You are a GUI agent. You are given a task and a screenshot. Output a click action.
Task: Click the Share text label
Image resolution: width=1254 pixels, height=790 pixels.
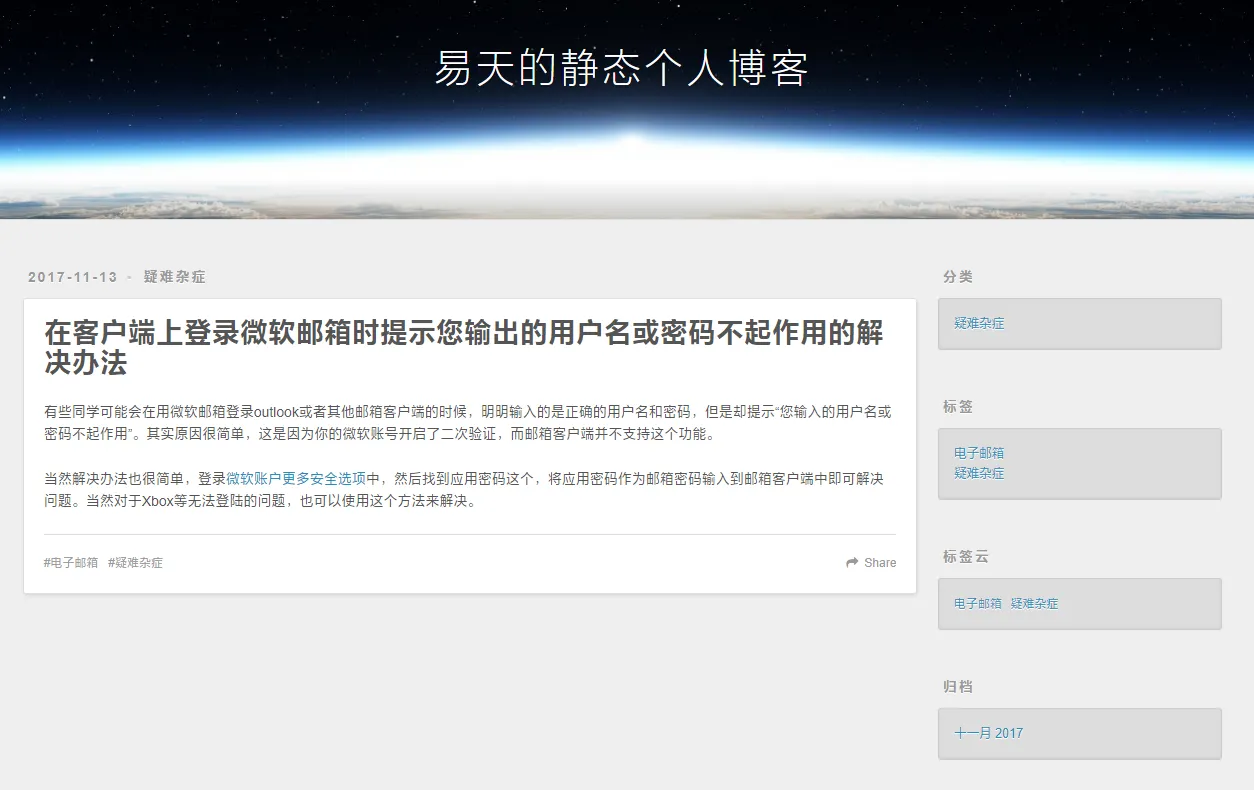(x=880, y=563)
